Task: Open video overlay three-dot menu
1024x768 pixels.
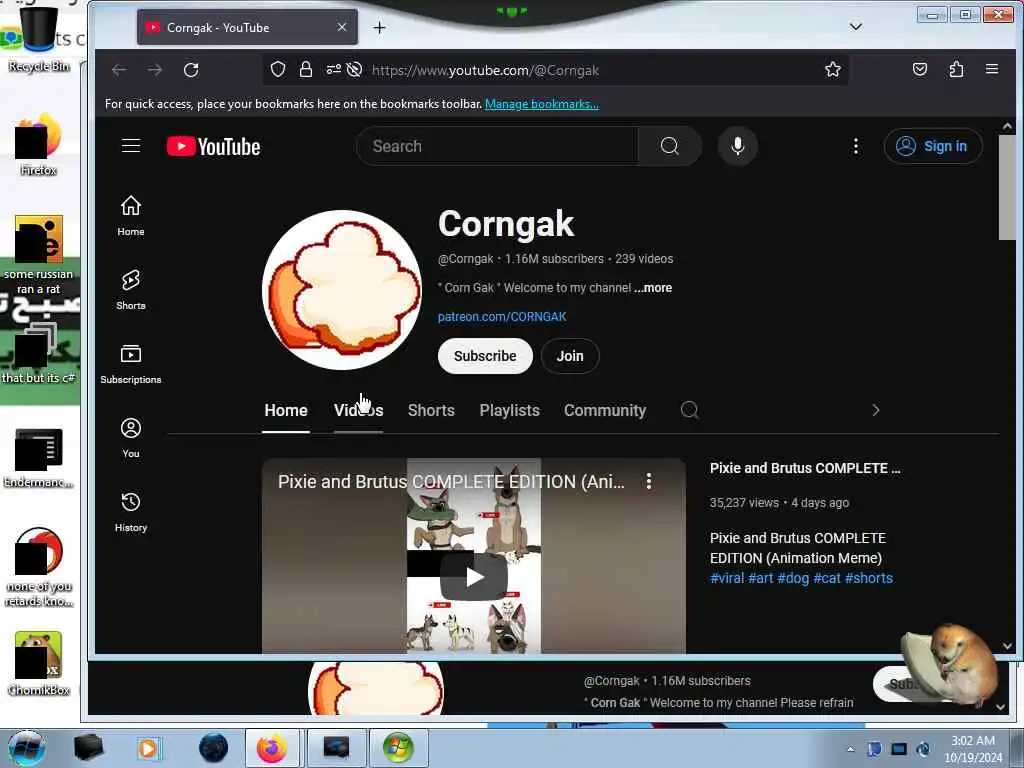Action: pos(648,481)
